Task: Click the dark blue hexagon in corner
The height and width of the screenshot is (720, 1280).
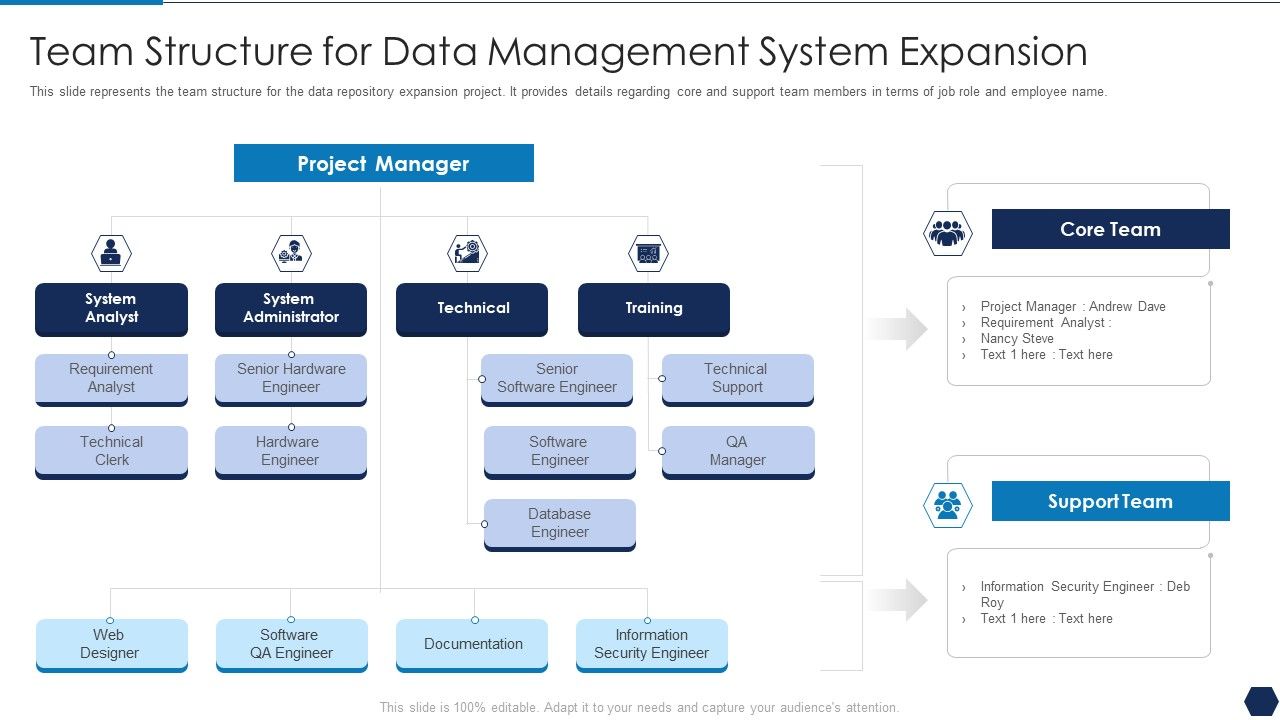Action: [x=1261, y=700]
